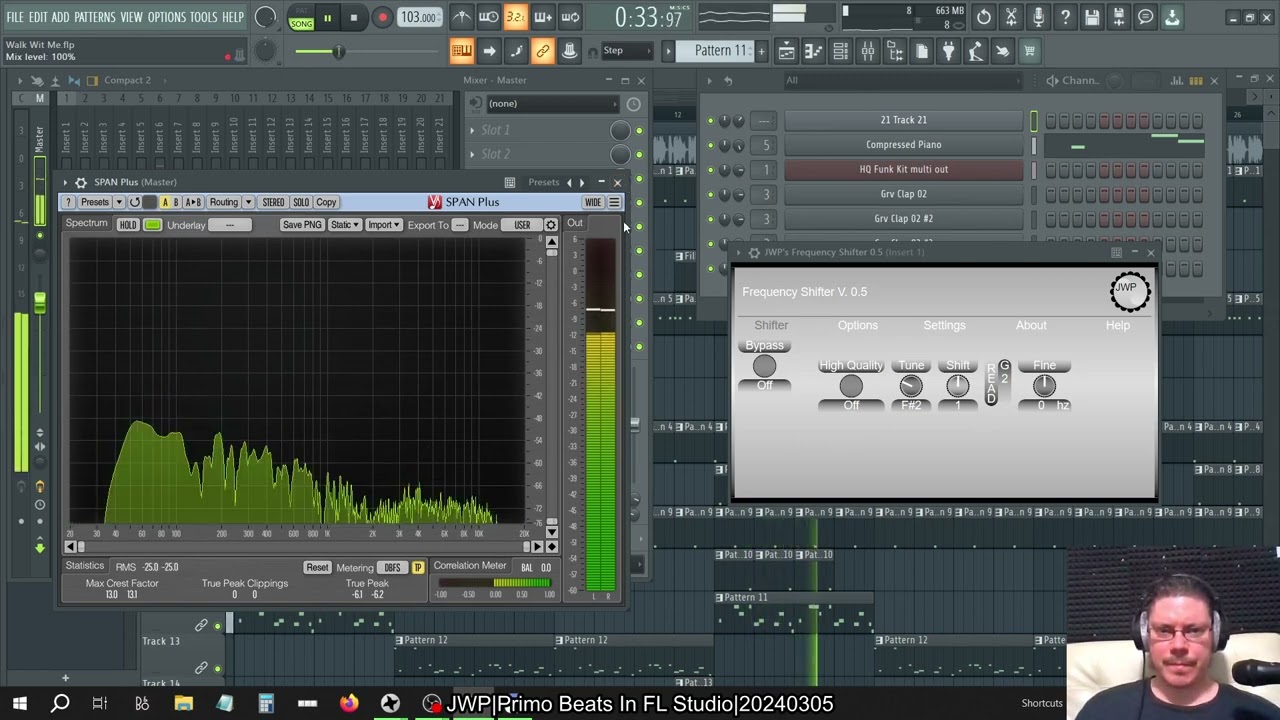Open the channel rack view icon
This screenshot has height=720, width=1280.
pos(841,51)
